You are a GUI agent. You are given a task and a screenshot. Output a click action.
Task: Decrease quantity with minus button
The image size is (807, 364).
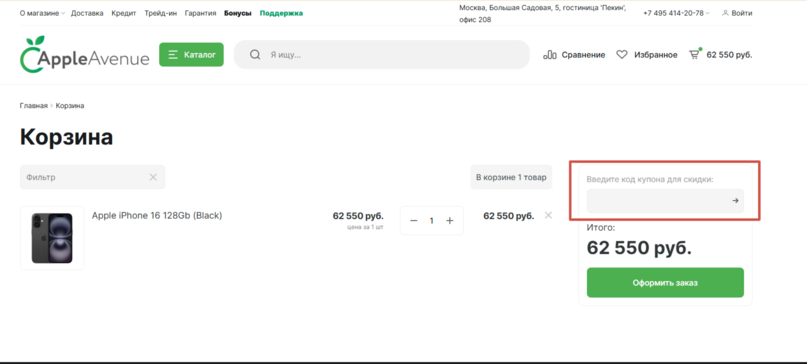coord(414,221)
